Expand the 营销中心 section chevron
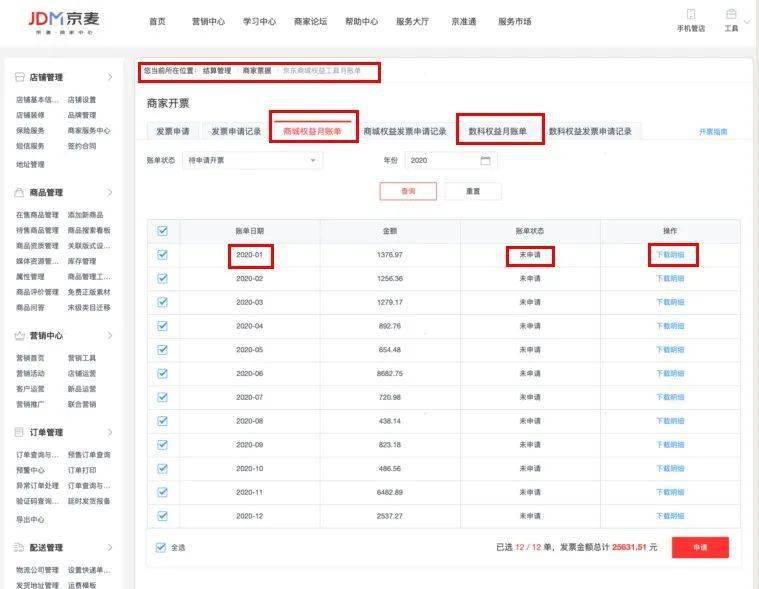 click(x=109, y=336)
